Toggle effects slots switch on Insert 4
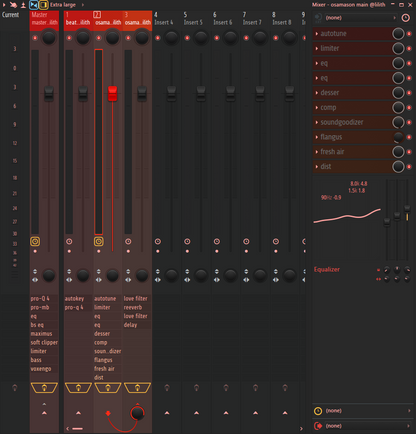The height and width of the screenshot is (434, 416). [x=167, y=388]
